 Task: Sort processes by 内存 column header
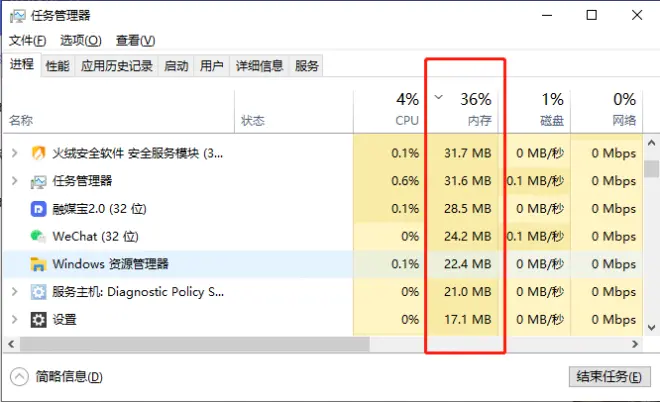465,110
